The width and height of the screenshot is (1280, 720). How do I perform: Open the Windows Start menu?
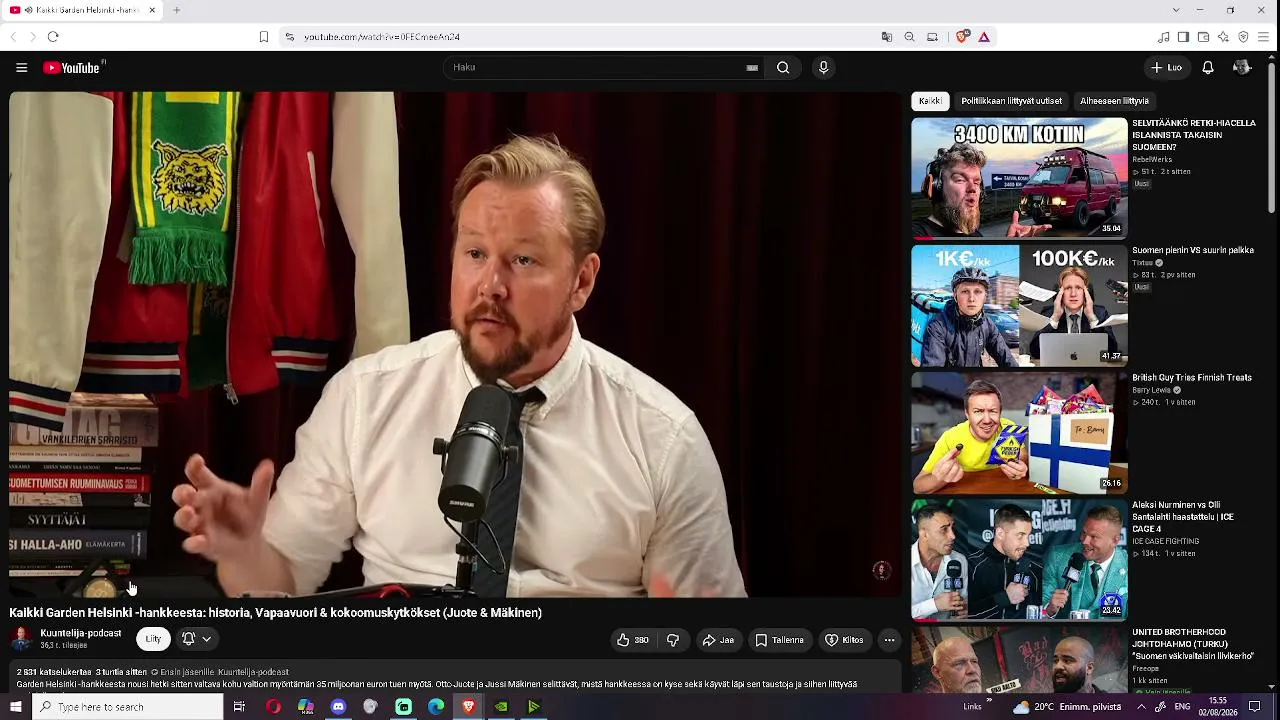[x=15, y=707]
